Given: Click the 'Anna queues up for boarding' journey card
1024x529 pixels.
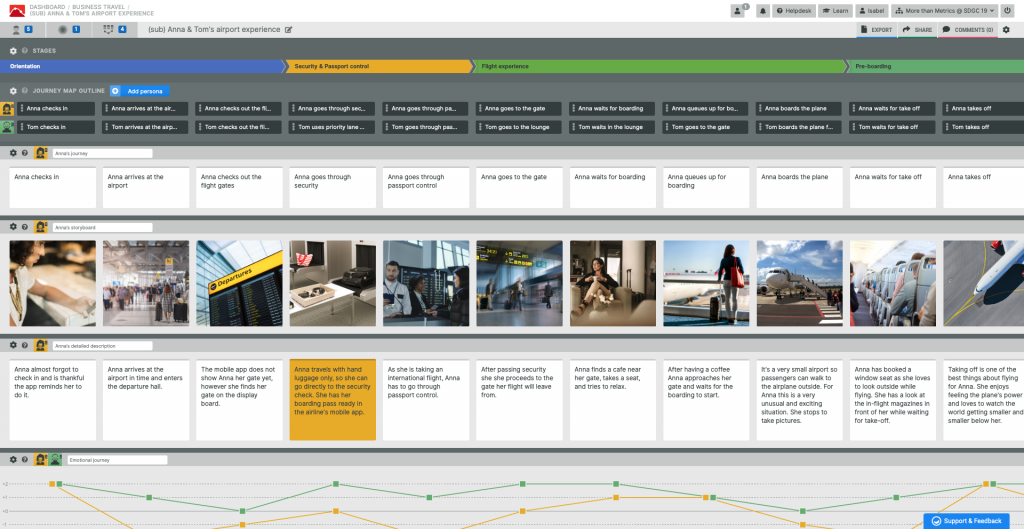Looking at the screenshot, I should tap(706, 187).
